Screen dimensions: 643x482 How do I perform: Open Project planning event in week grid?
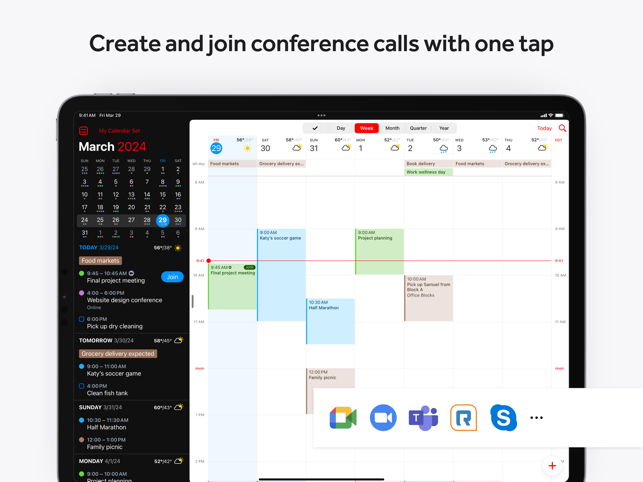coord(379,251)
